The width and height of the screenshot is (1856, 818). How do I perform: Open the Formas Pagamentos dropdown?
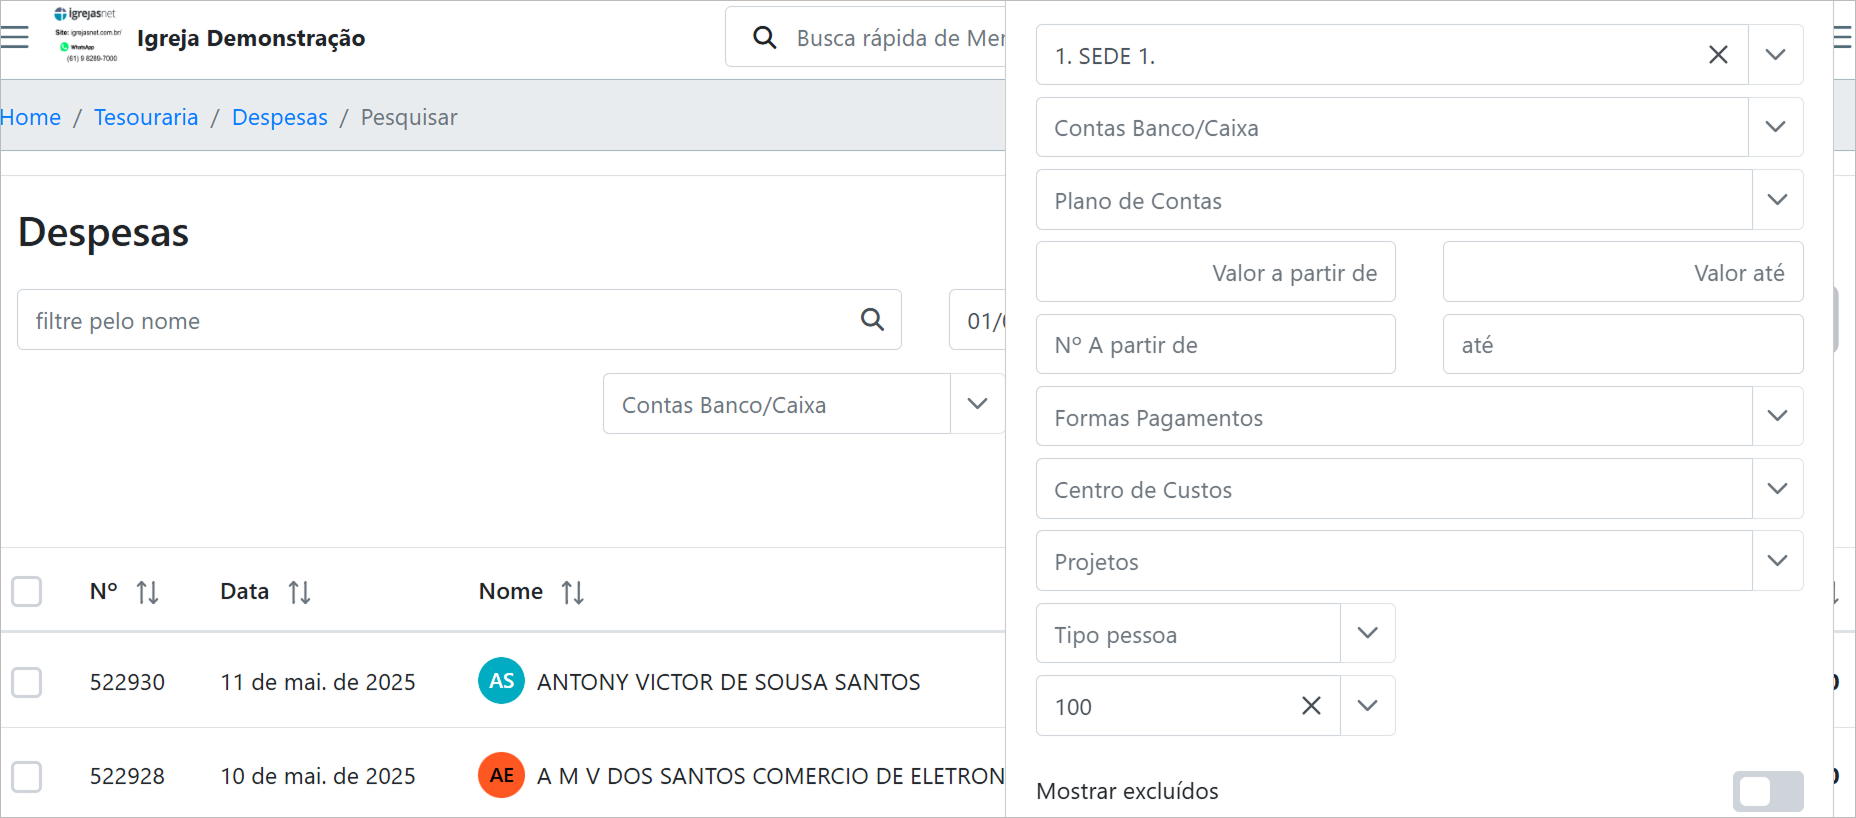[1777, 416]
